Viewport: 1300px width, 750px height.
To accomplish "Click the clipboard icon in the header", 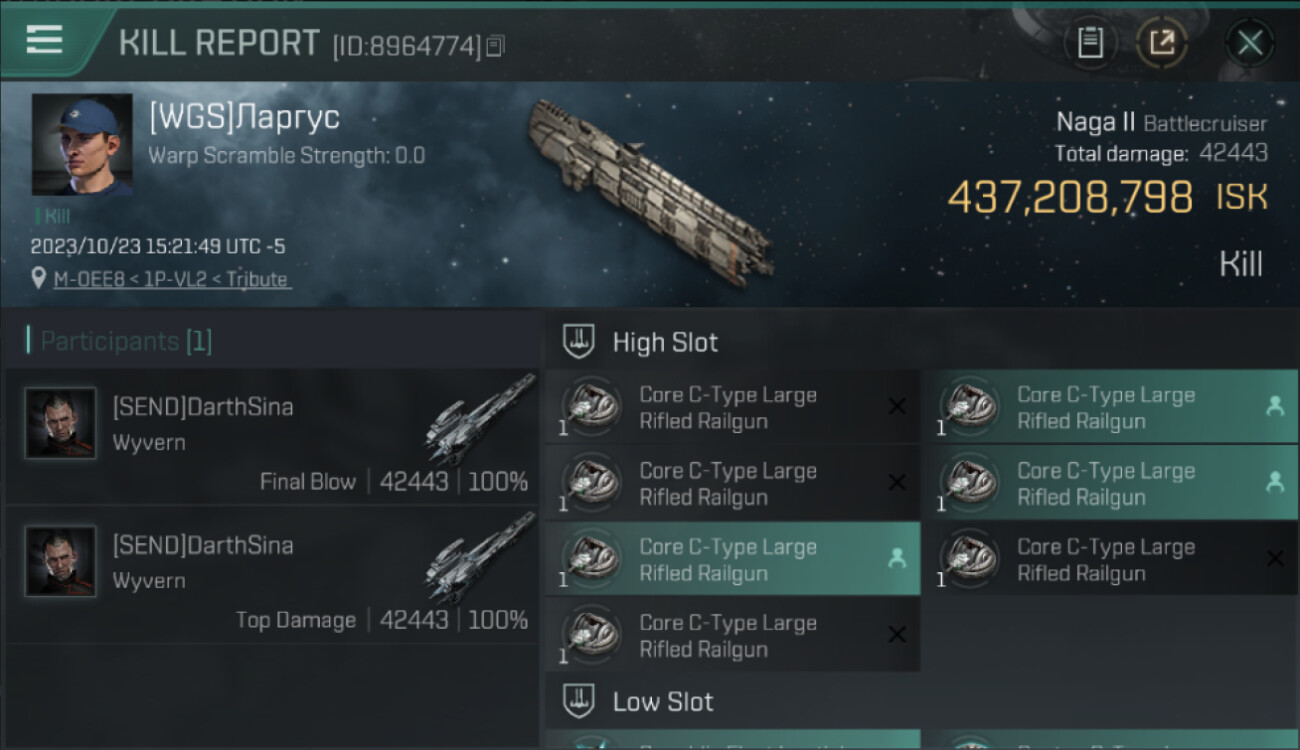I will 1090,43.
